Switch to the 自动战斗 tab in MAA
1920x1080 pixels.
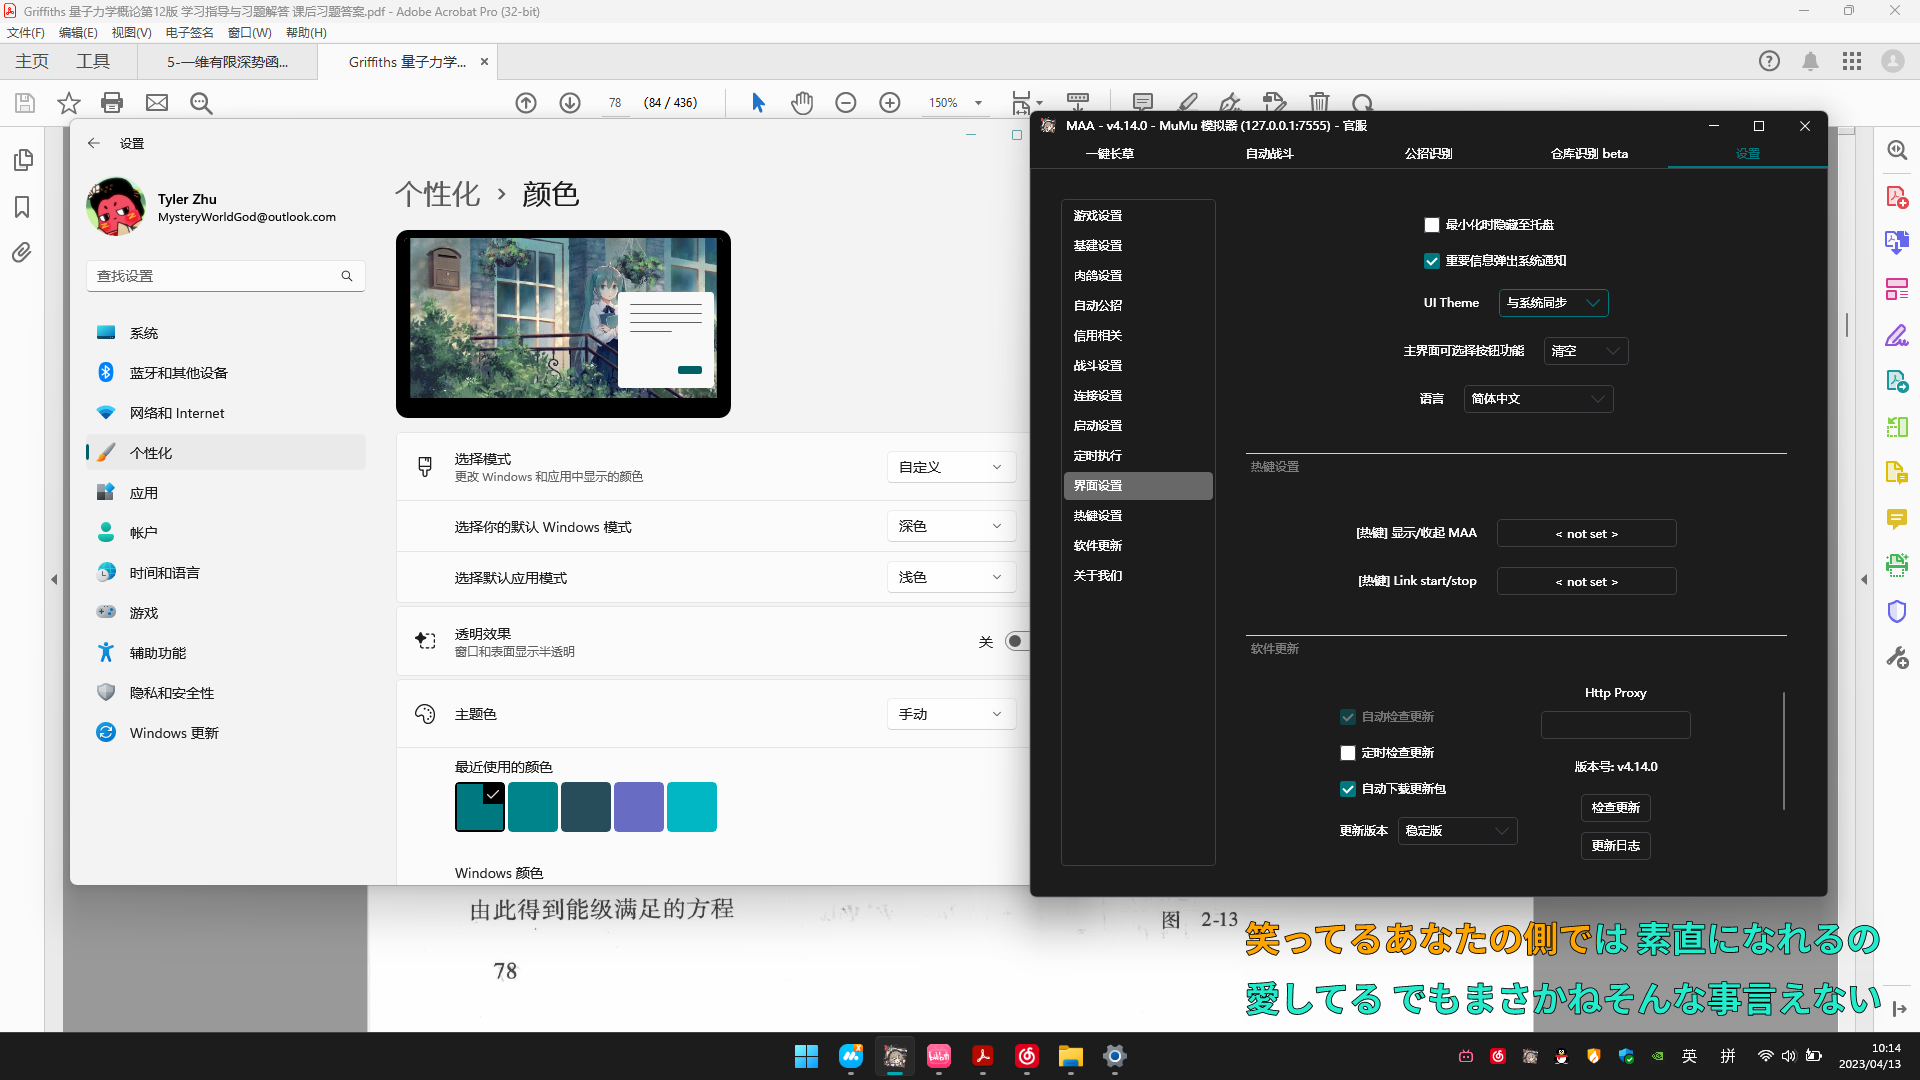[1267, 153]
